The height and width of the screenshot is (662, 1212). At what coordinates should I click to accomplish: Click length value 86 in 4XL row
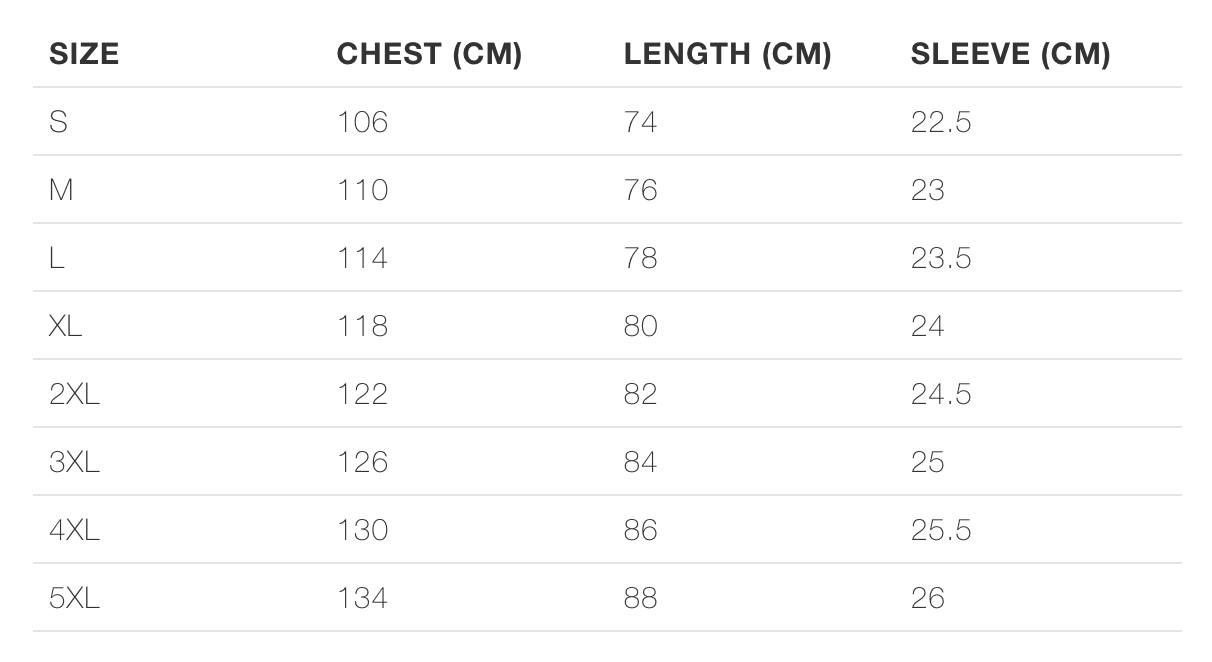(x=640, y=530)
